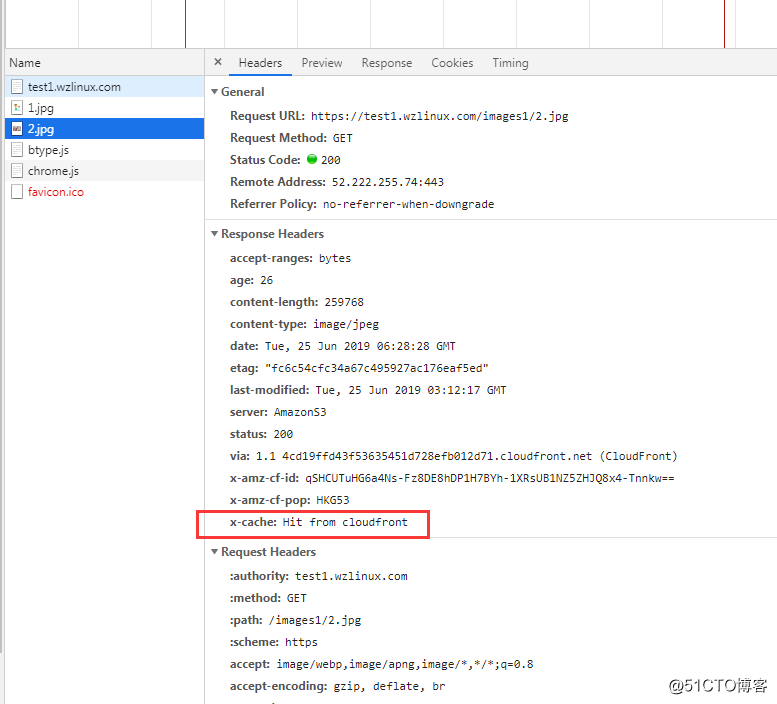Click the x-cache value Hit from cloudfront
Image resolution: width=777 pixels, height=704 pixels.
click(345, 522)
